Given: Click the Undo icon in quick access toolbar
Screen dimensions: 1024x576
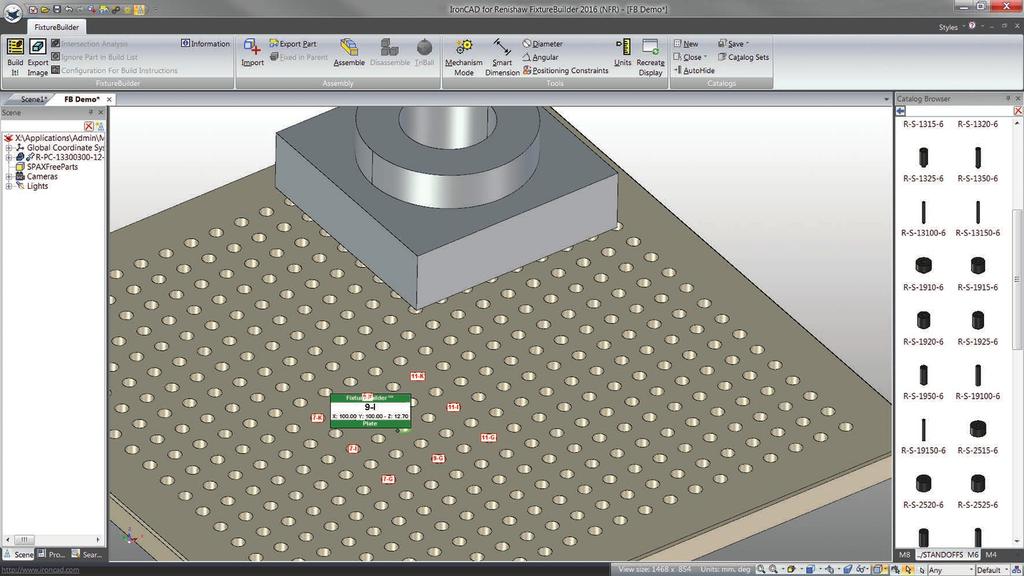Looking at the screenshot, I should (69, 9).
